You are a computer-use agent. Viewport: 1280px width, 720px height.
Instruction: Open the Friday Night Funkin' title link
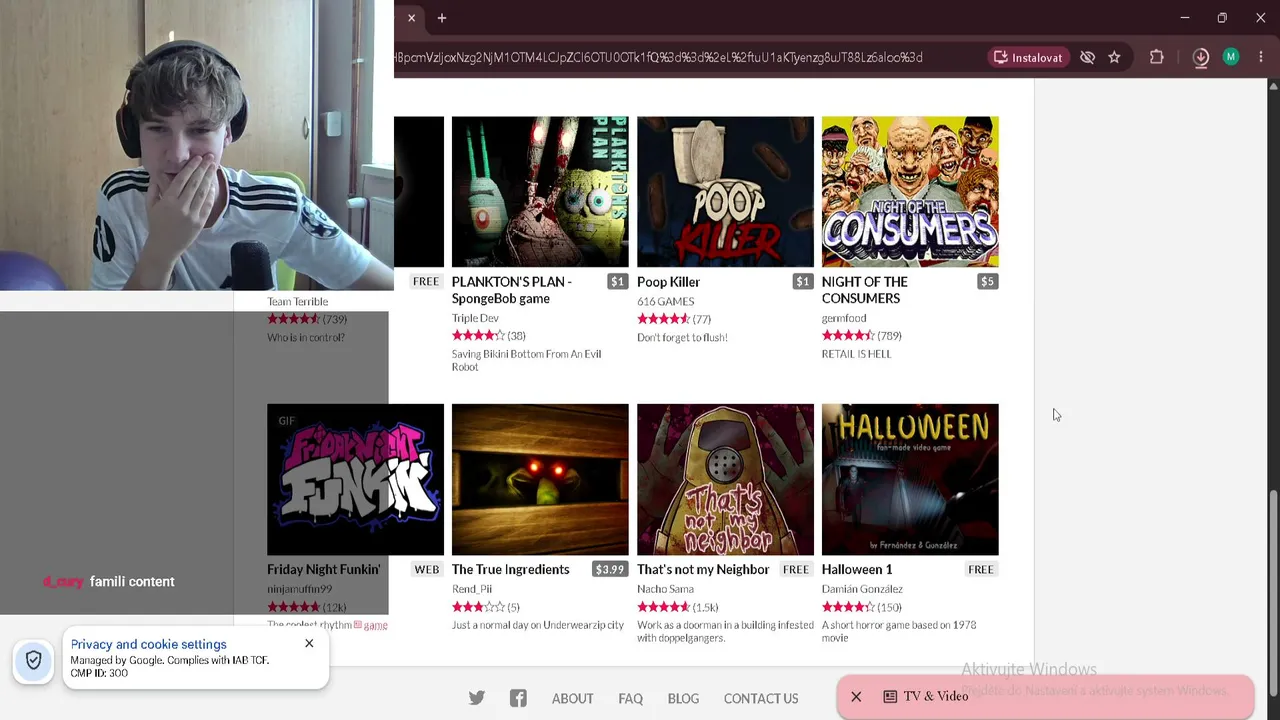click(x=323, y=569)
